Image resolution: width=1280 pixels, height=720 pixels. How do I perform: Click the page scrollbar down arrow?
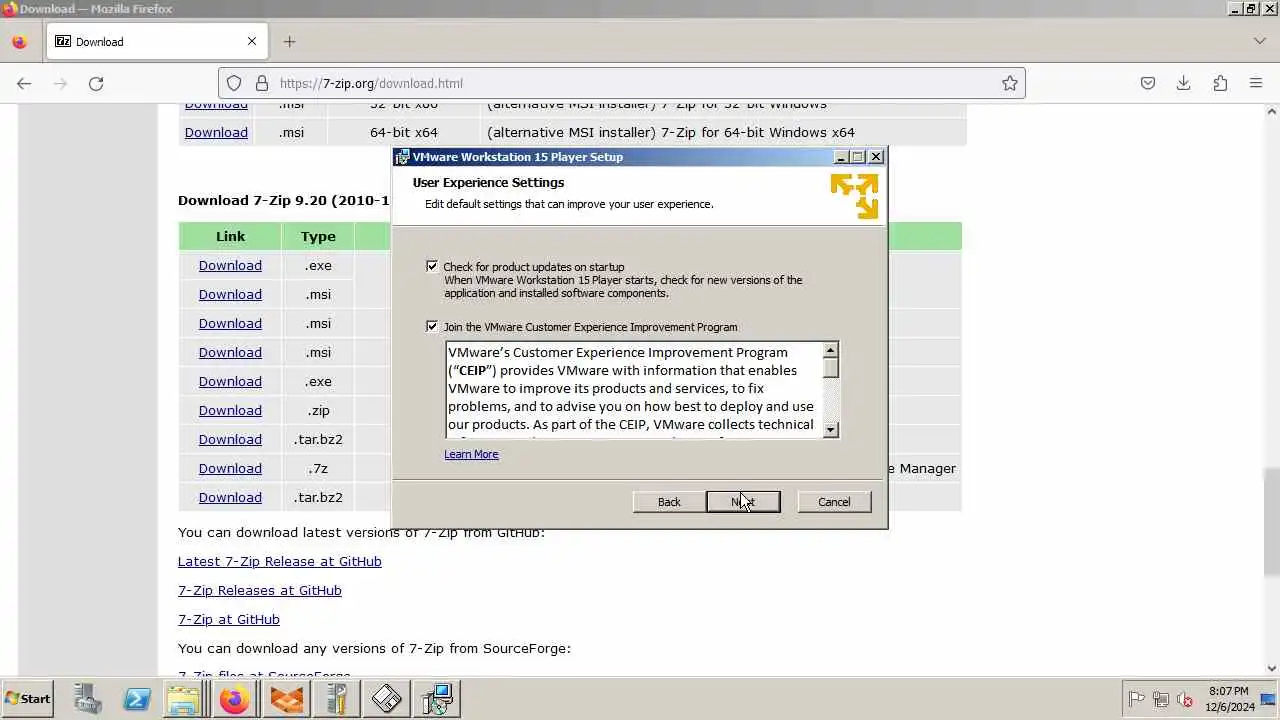coord(1272,669)
